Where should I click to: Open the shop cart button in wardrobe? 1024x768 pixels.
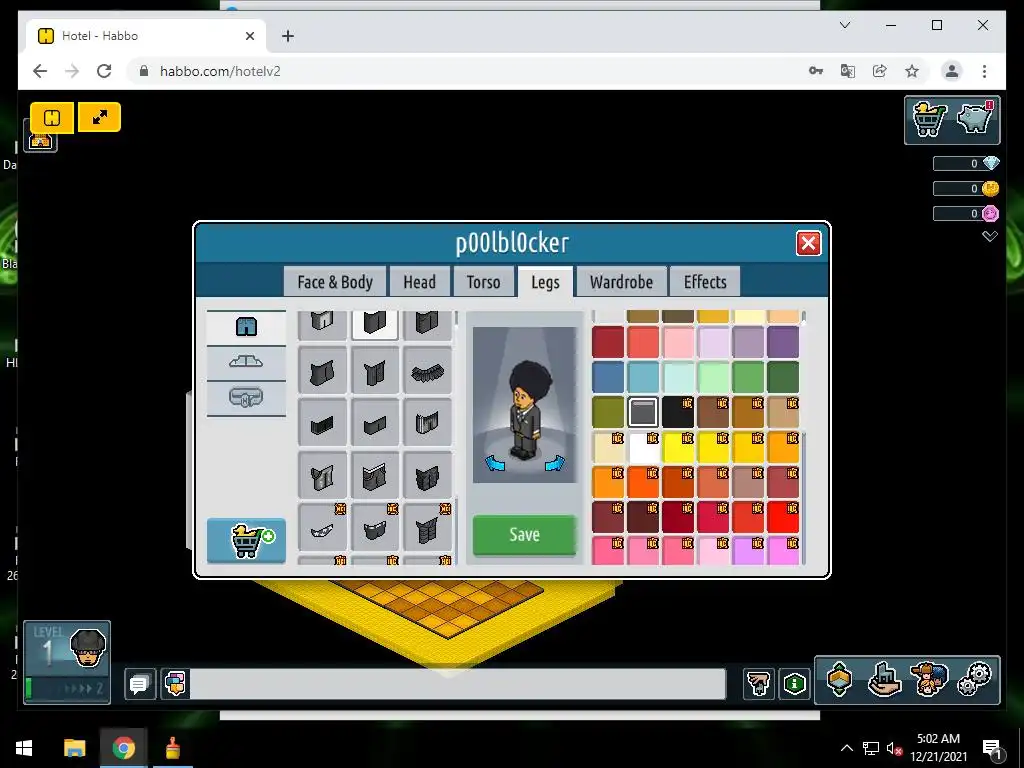(246, 540)
